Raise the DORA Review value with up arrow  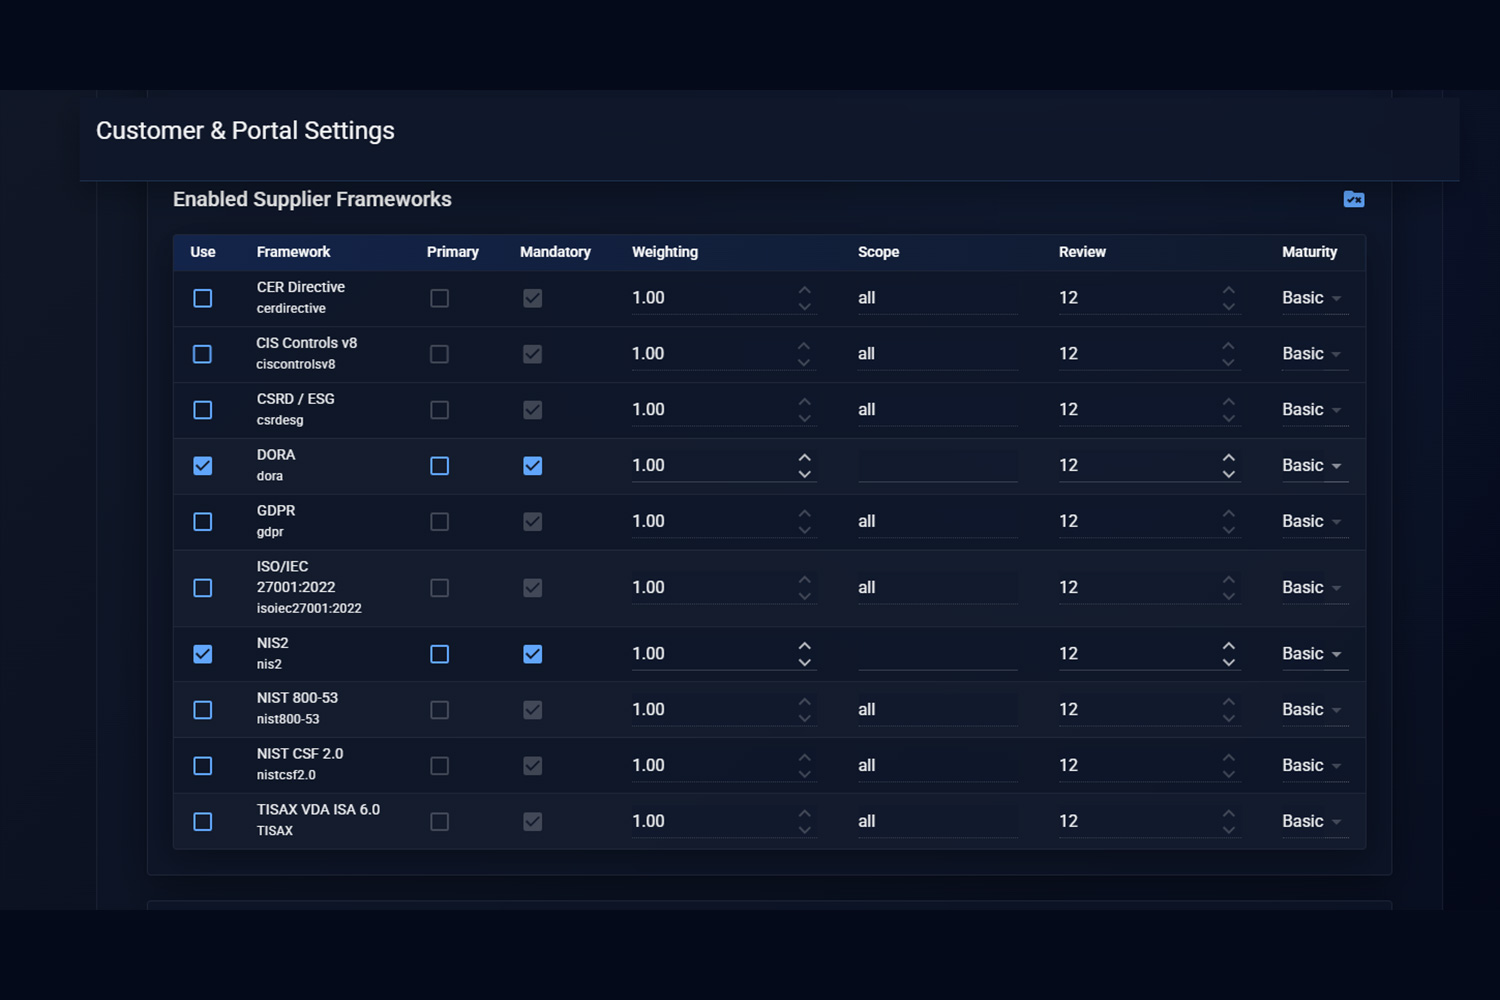coord(1229,458)
